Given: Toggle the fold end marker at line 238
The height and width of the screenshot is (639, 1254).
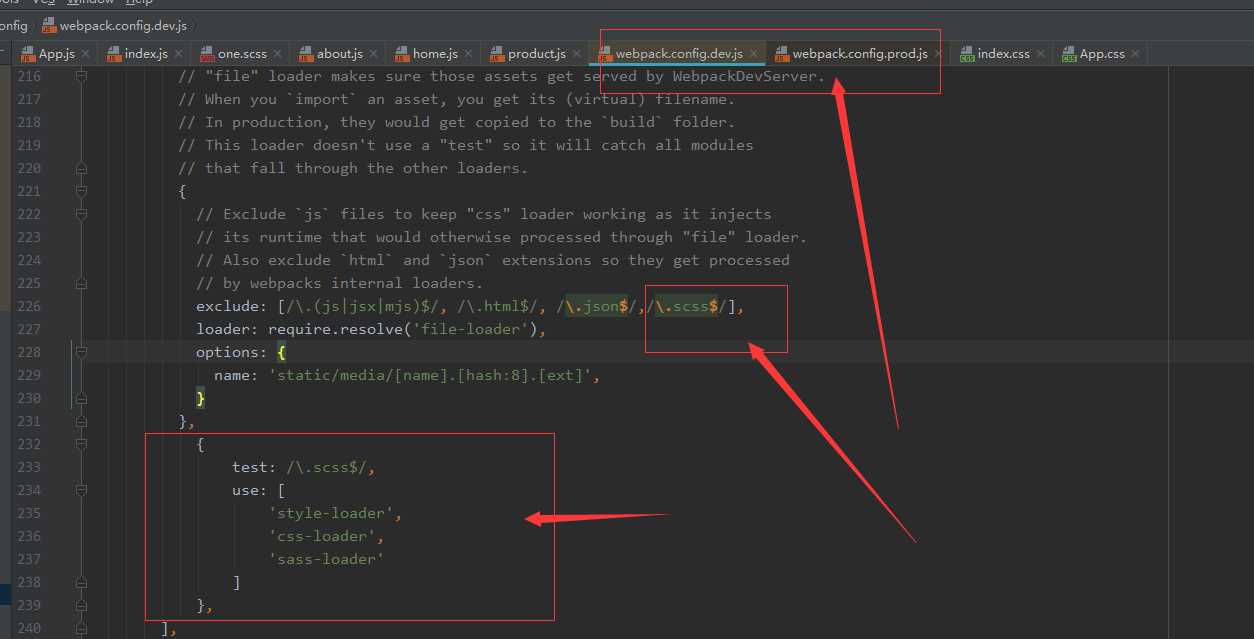Looking at the screenshot, I should click(82, 582).
